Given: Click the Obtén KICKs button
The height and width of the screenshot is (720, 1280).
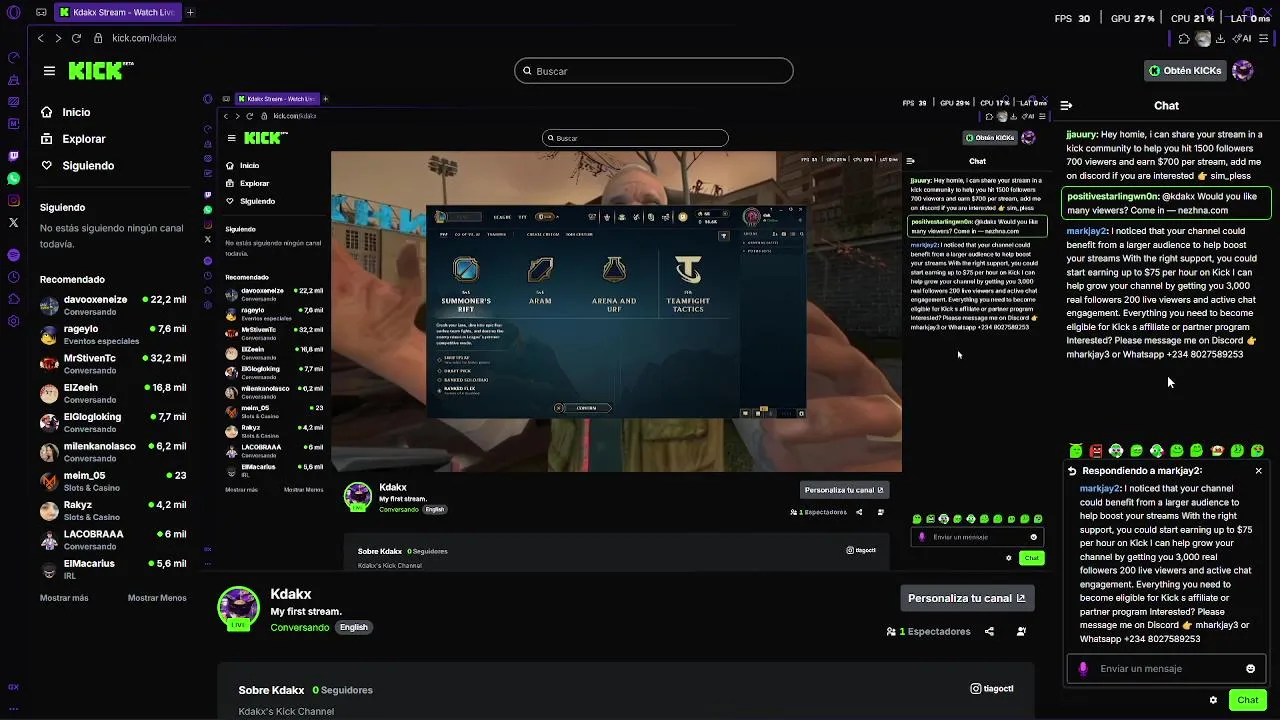Looking at the screenshot, I should point(1185,71).
